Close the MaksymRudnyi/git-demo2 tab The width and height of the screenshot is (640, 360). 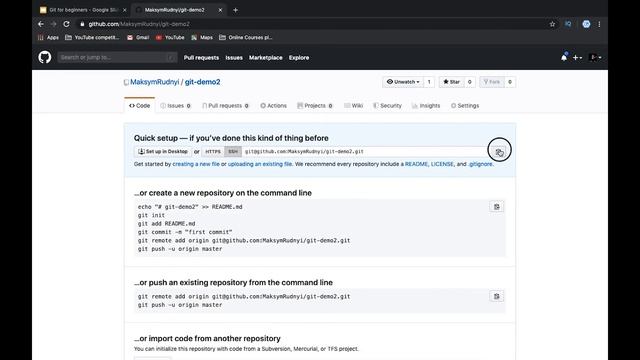220,10
